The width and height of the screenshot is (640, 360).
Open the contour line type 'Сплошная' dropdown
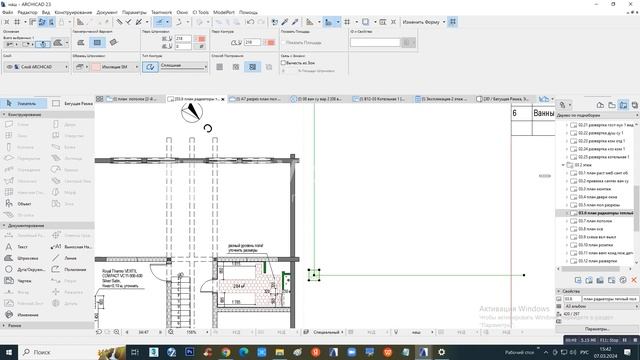coord(184,66)
